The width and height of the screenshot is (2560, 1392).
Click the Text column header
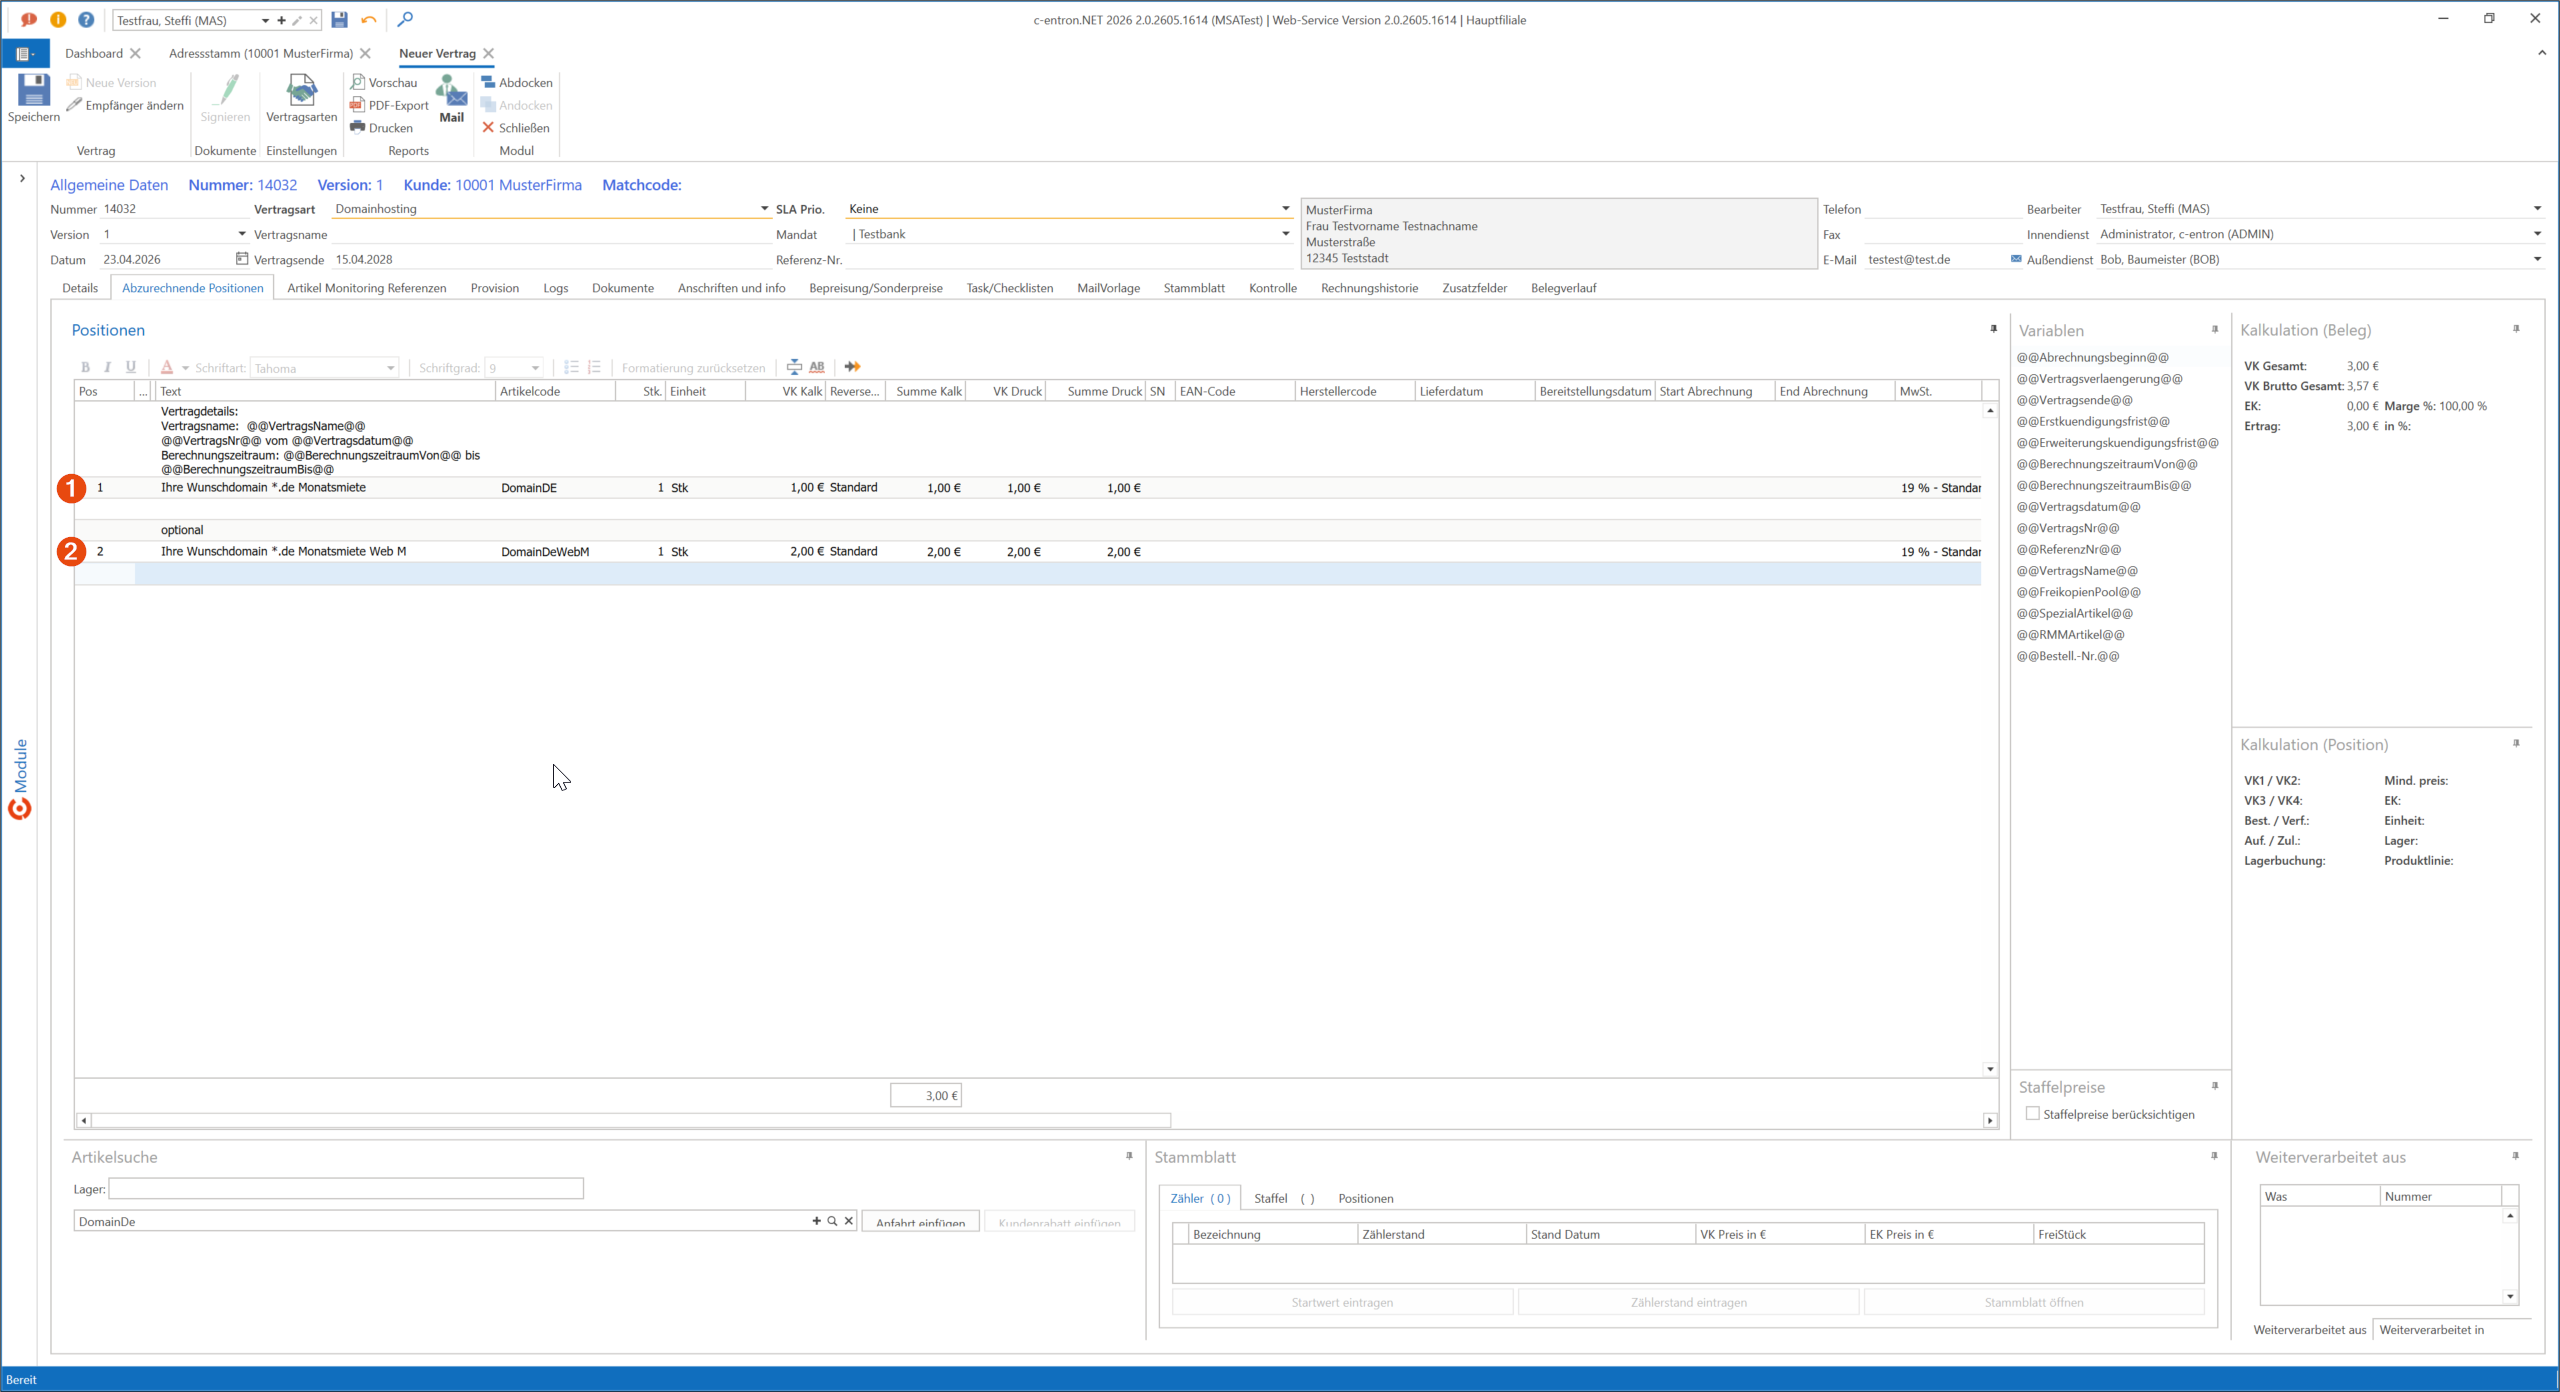click(x=325, y=391)
